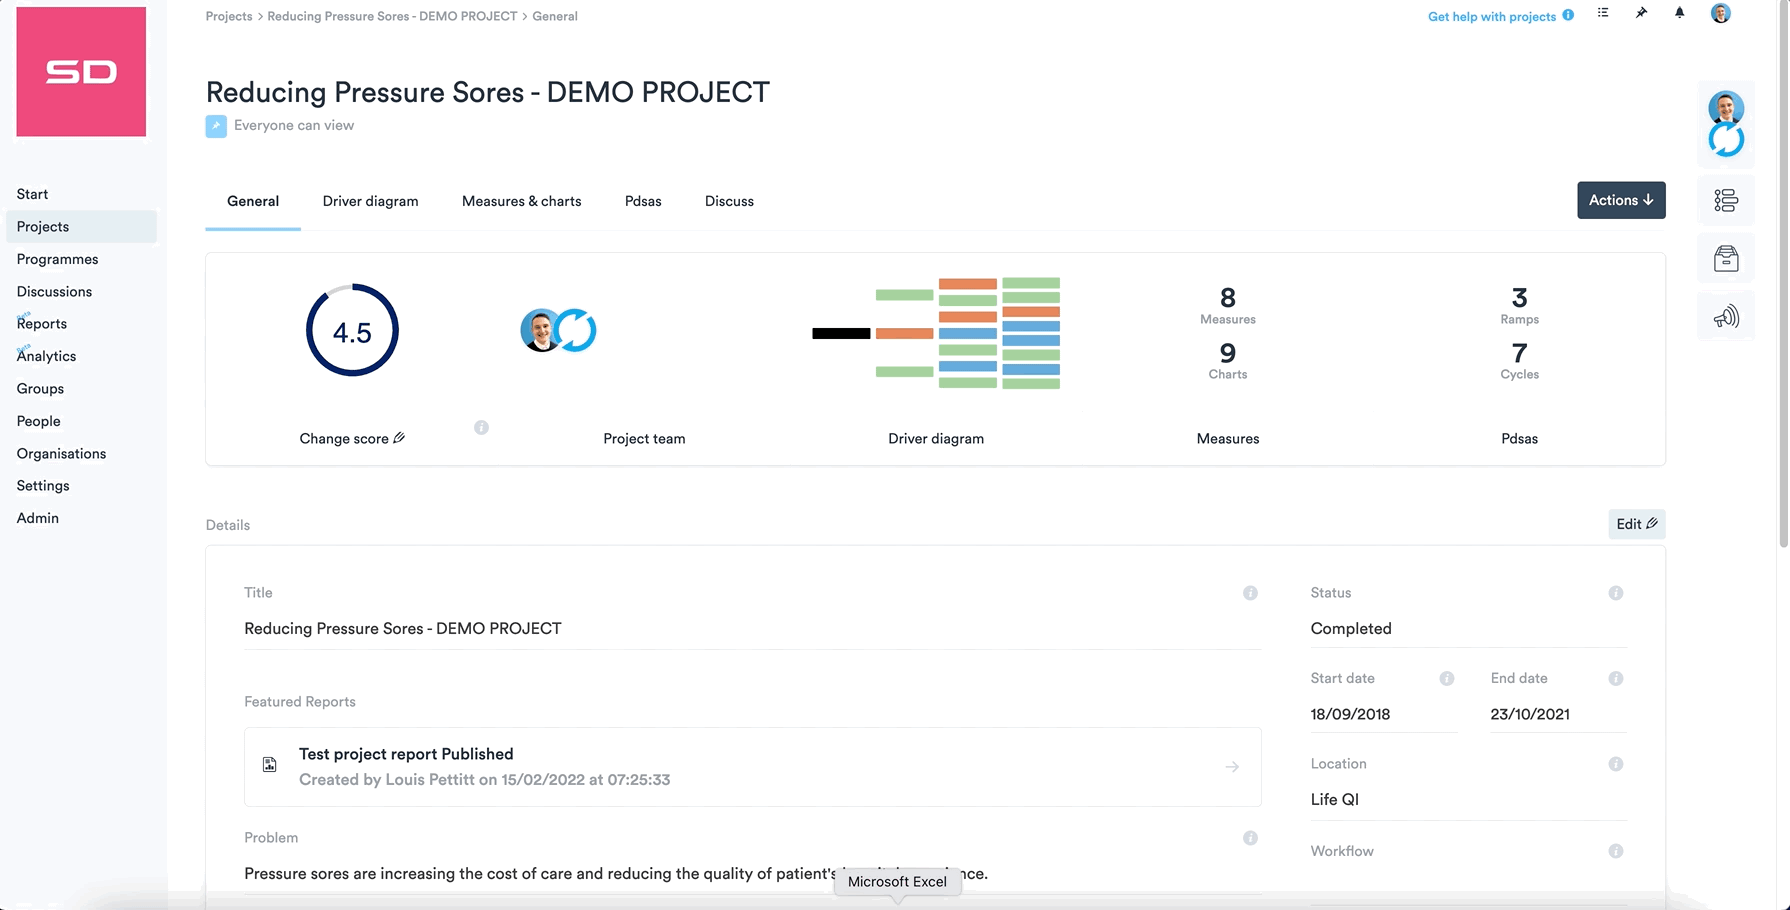The image size is (1790, 910).
Task: Switch to the Driver diagram tab
Action: coord(370,201)
